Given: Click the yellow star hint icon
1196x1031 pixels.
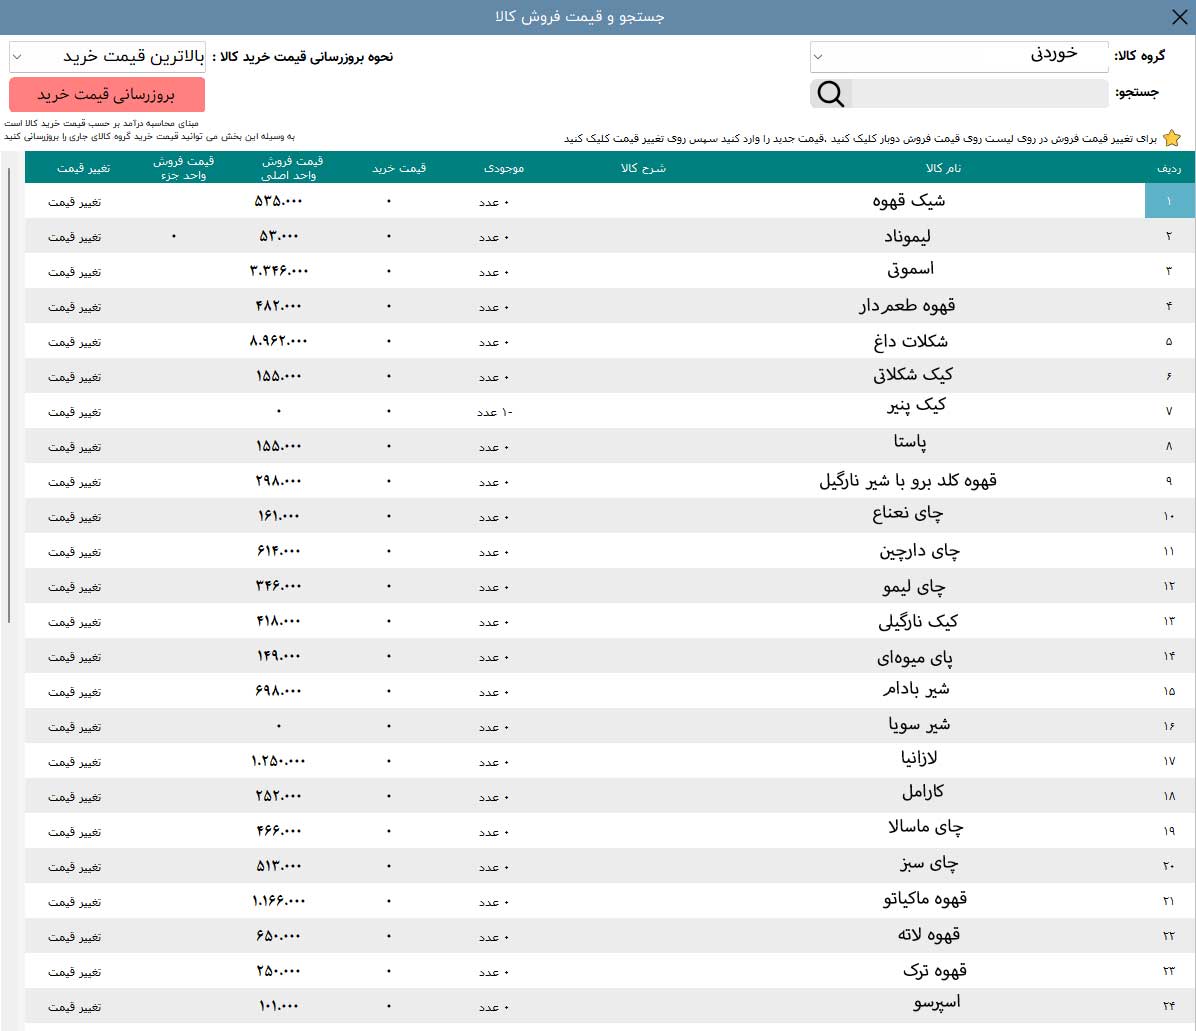Looking at the screenshot, I should [1172, 138].
